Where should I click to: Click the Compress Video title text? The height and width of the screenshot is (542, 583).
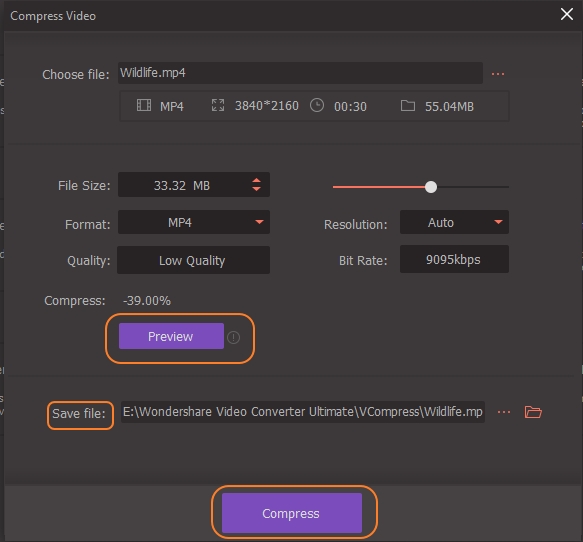pyautogui.click(x=53, y=16)
